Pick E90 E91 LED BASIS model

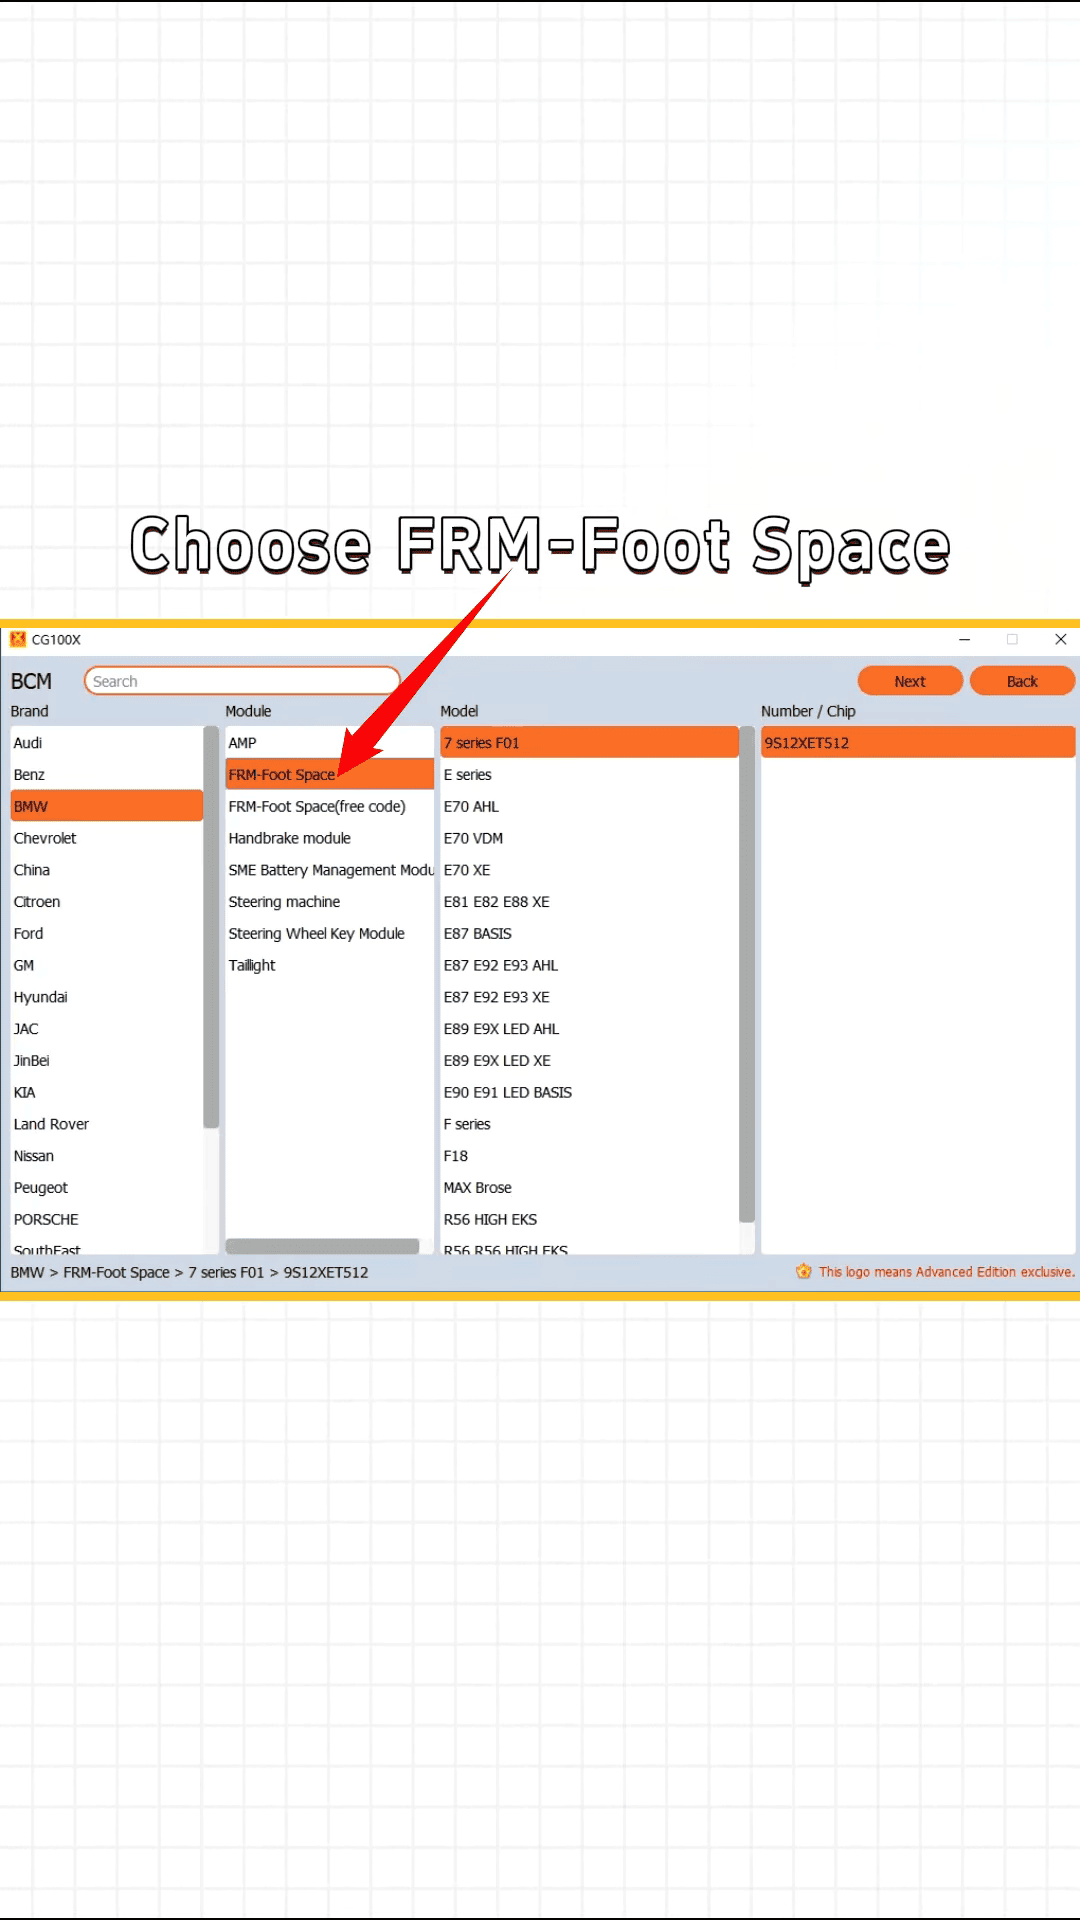[589, 1092]
